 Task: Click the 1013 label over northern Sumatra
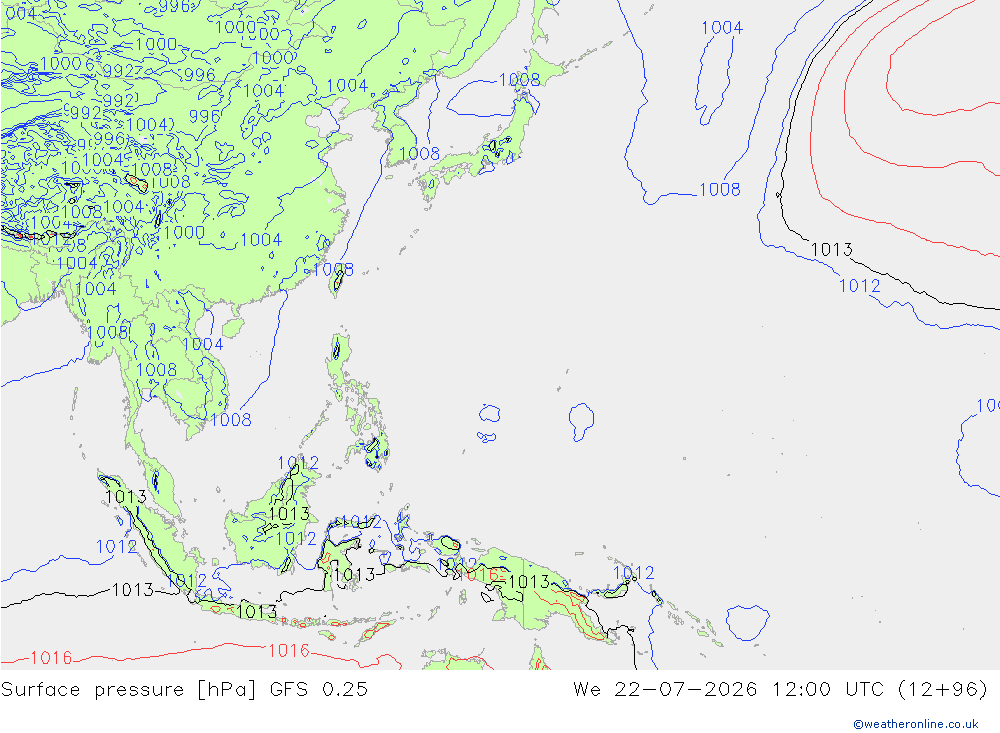pyautogui.click(x=126, y=496)
